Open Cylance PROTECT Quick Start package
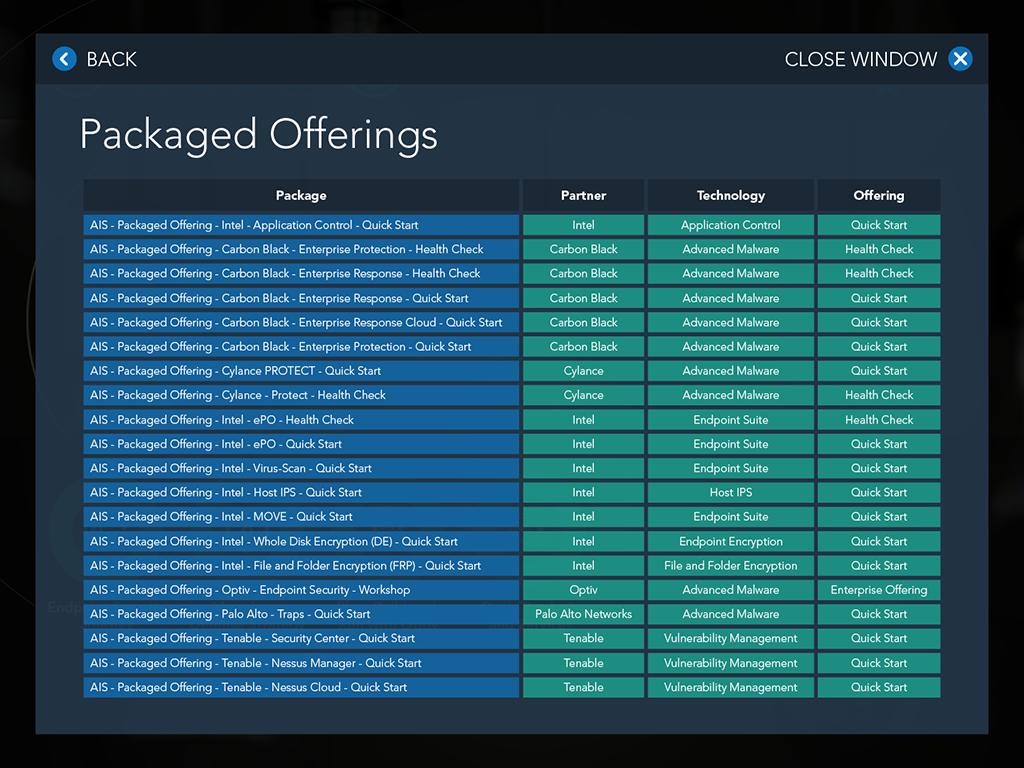 [301, 370]
